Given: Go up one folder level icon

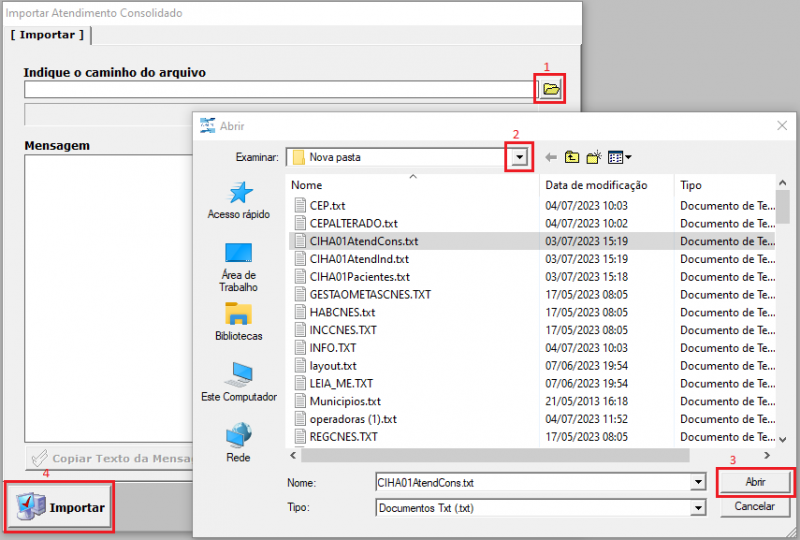Looking at the screenshot, I should pos(572,157).
